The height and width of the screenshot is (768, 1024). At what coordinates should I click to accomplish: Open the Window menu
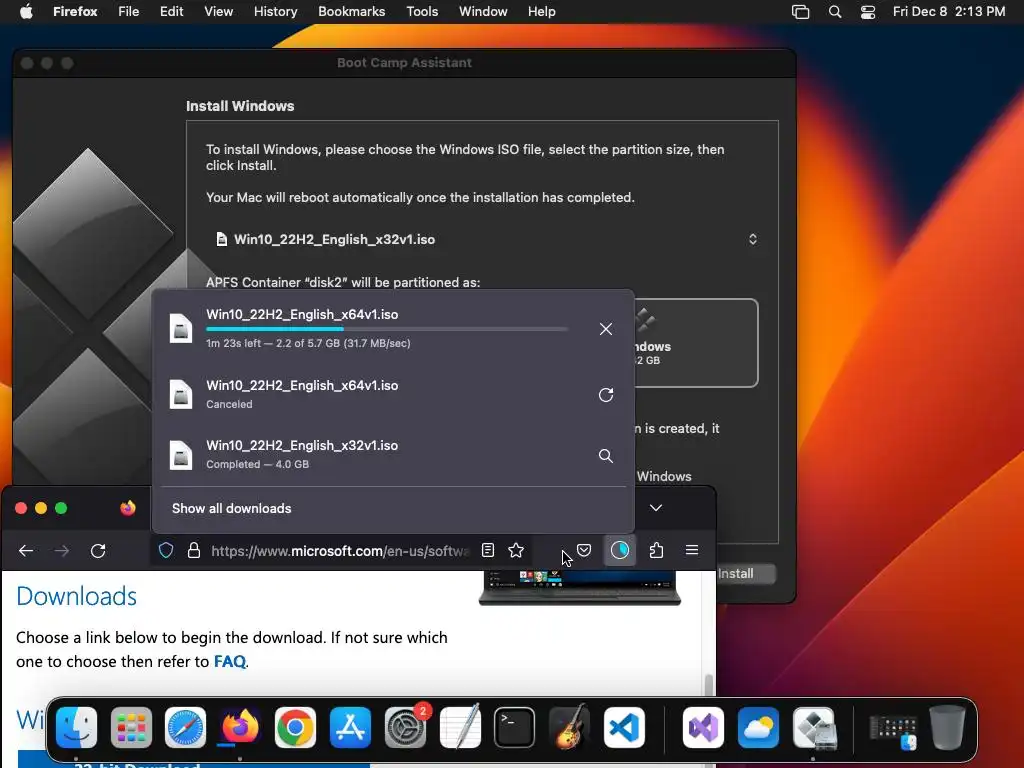483,12
